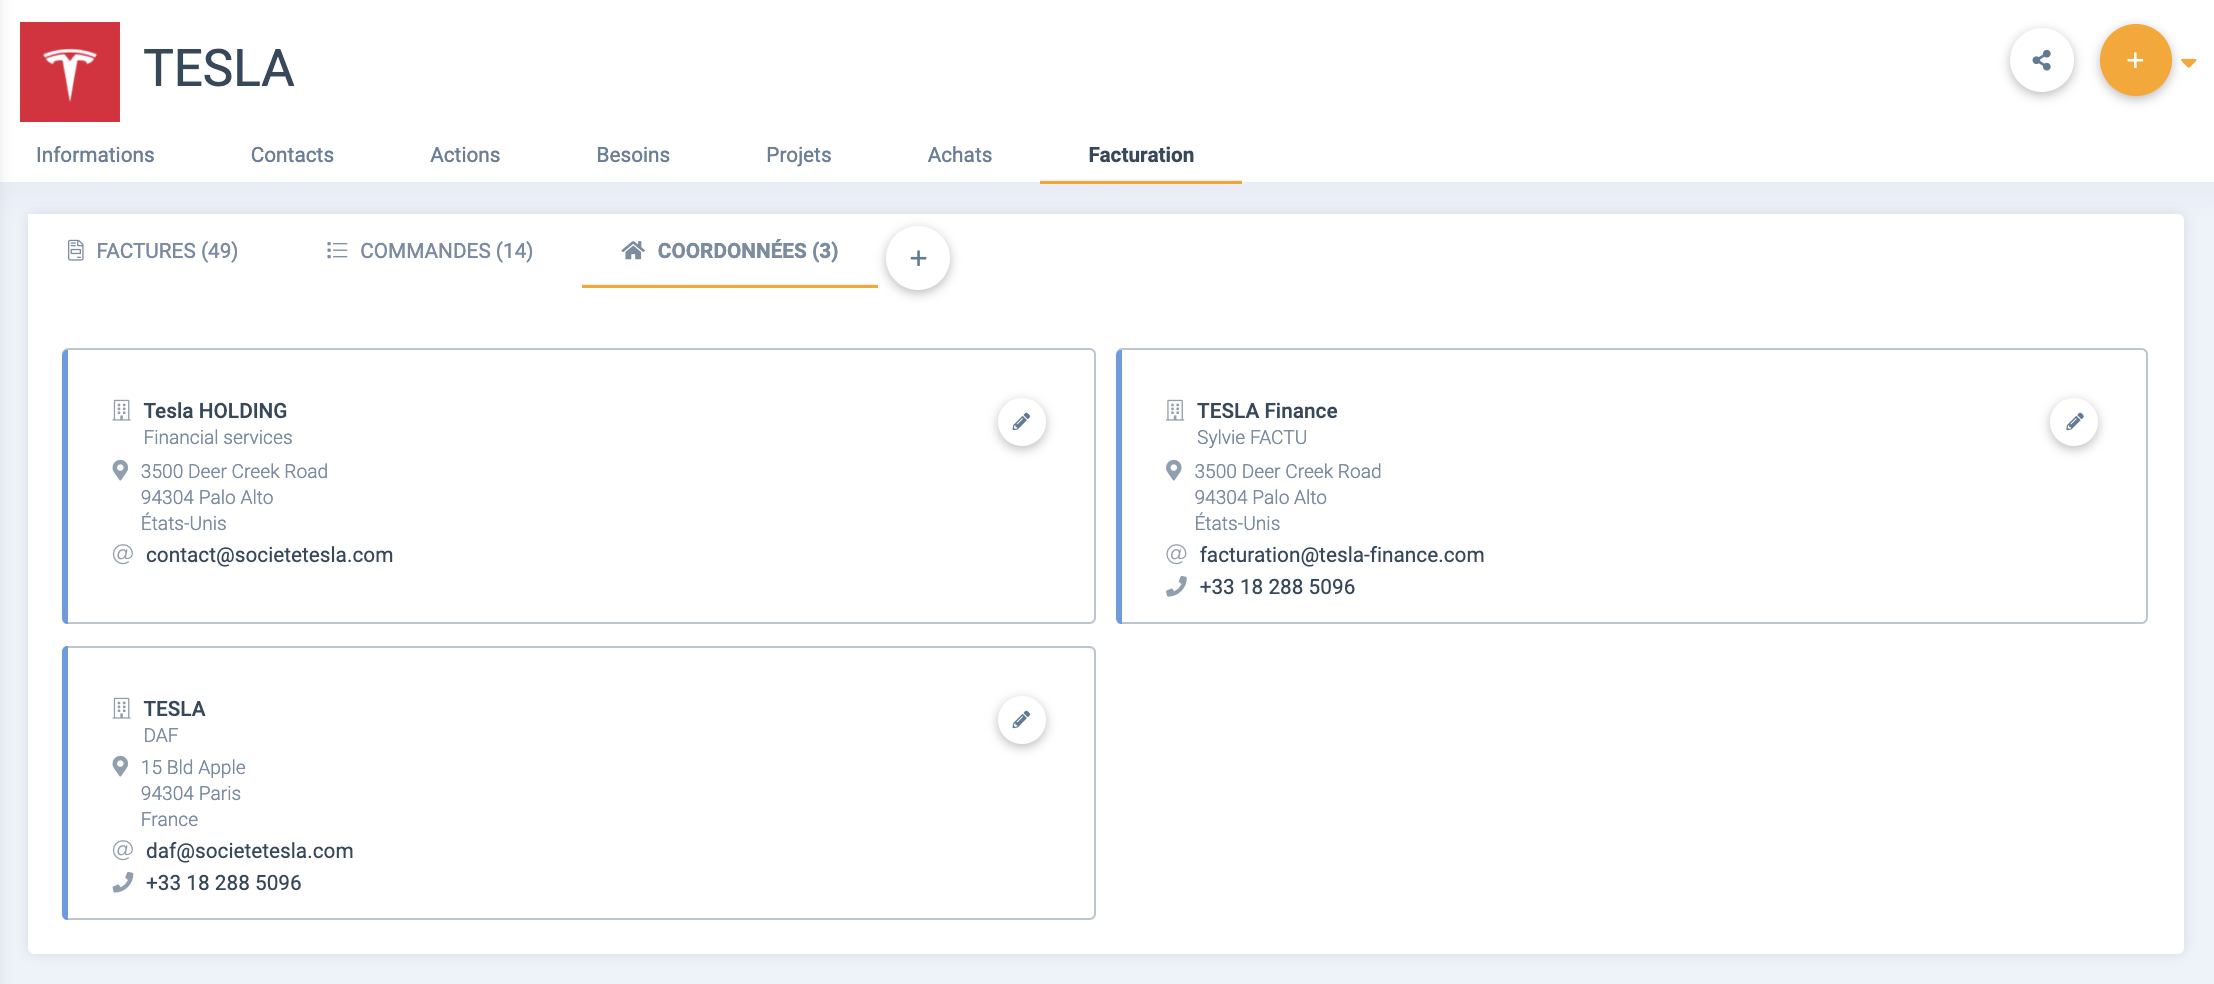Viewport: 2214px width, 984px height.
Task: Go to the Besoins tab
Action: (x=633, y=155)
